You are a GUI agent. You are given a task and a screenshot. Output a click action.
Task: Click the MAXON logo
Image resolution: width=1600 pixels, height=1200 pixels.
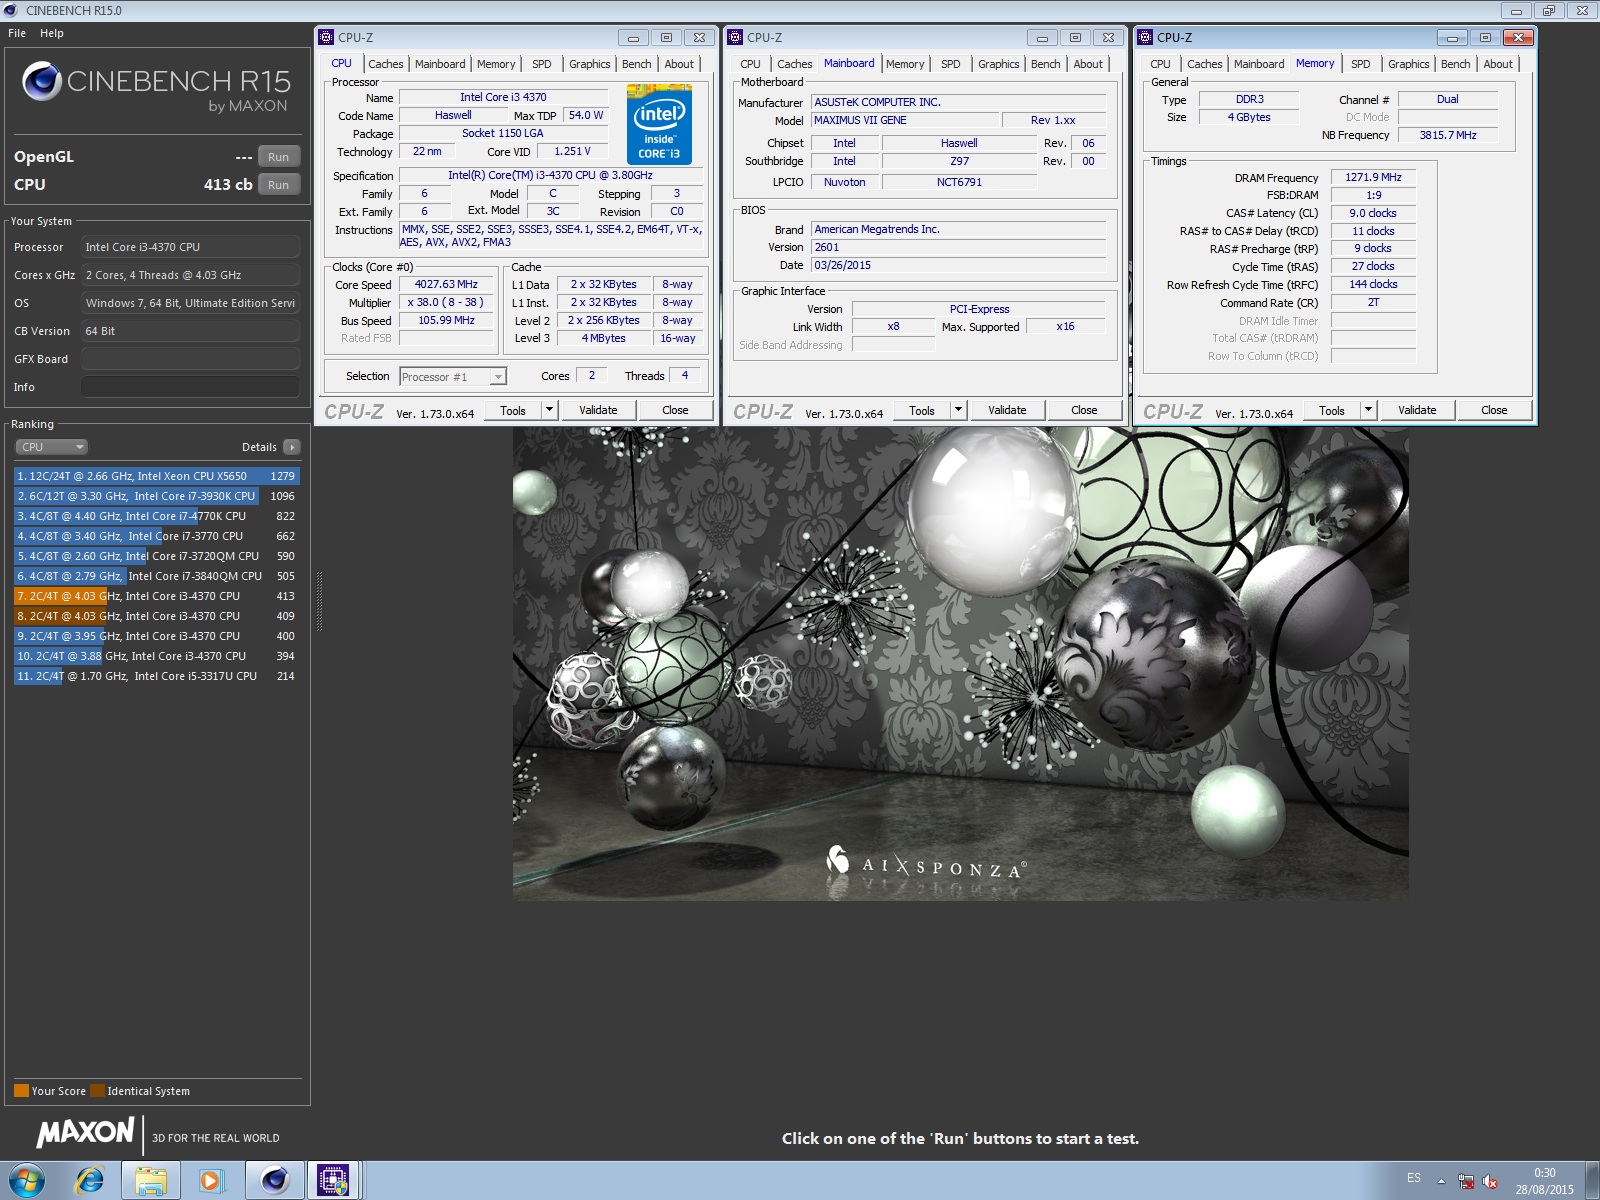click(x=85, y=1132)
